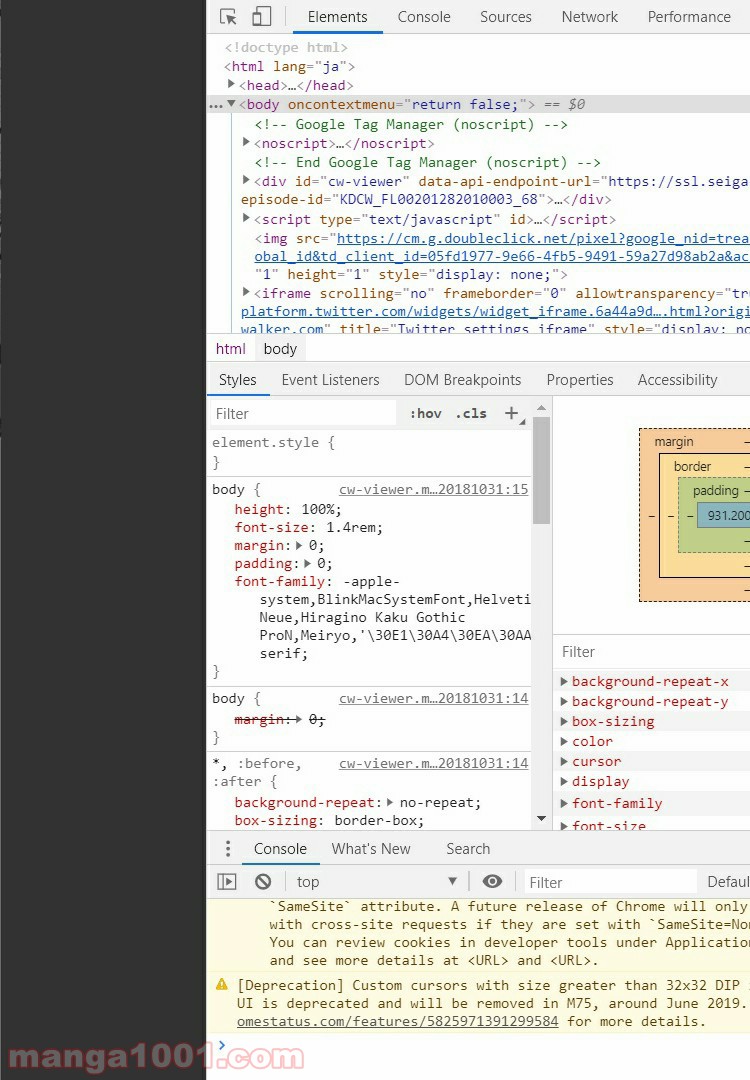750x1080 pixels.
Task: Expand the head element node
Action: [x=231, y=84]
